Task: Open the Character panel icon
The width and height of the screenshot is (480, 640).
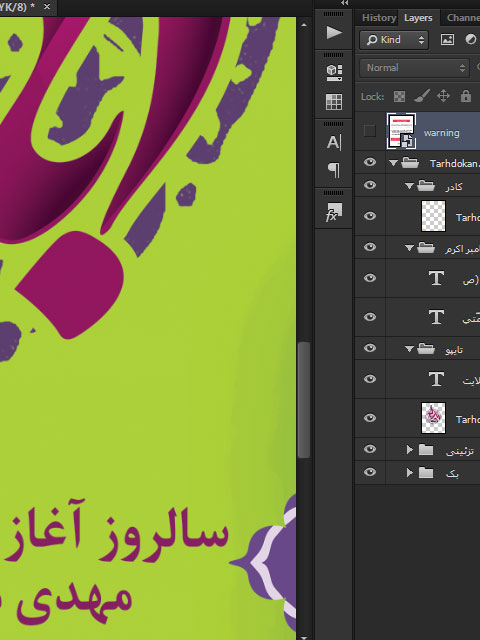Action: (334, 142)
